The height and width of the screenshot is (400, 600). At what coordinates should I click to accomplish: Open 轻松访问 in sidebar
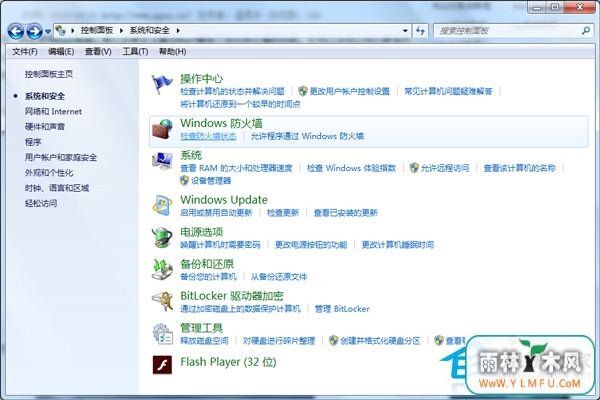(x=41, y=203)
